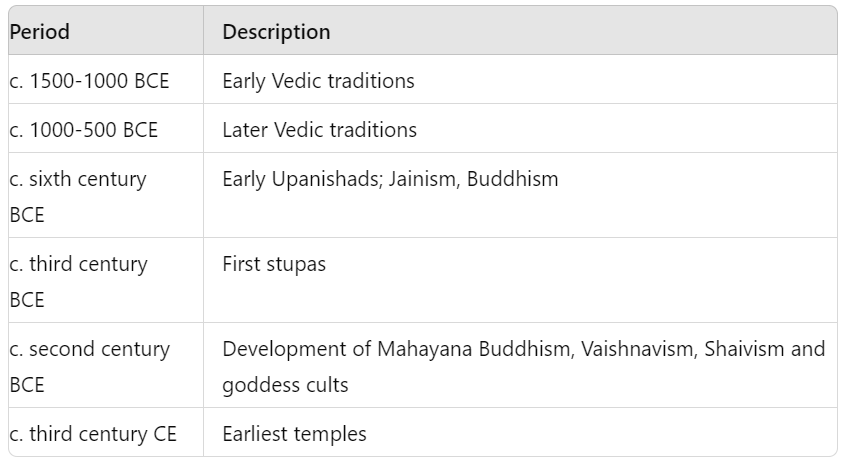Select the c. 1500-1000 BCE cell

tap(106, 79)
